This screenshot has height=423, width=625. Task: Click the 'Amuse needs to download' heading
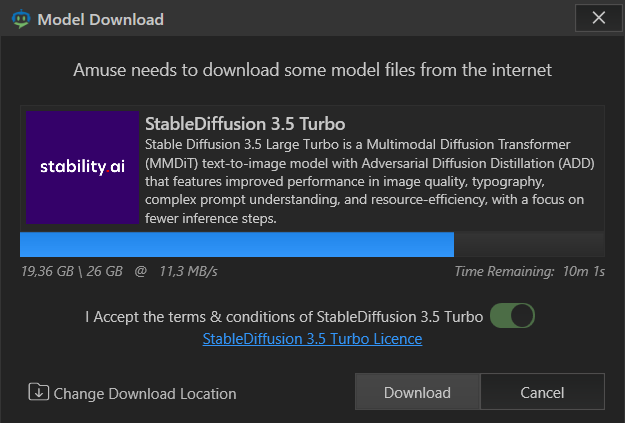click(x=312, y=70)
